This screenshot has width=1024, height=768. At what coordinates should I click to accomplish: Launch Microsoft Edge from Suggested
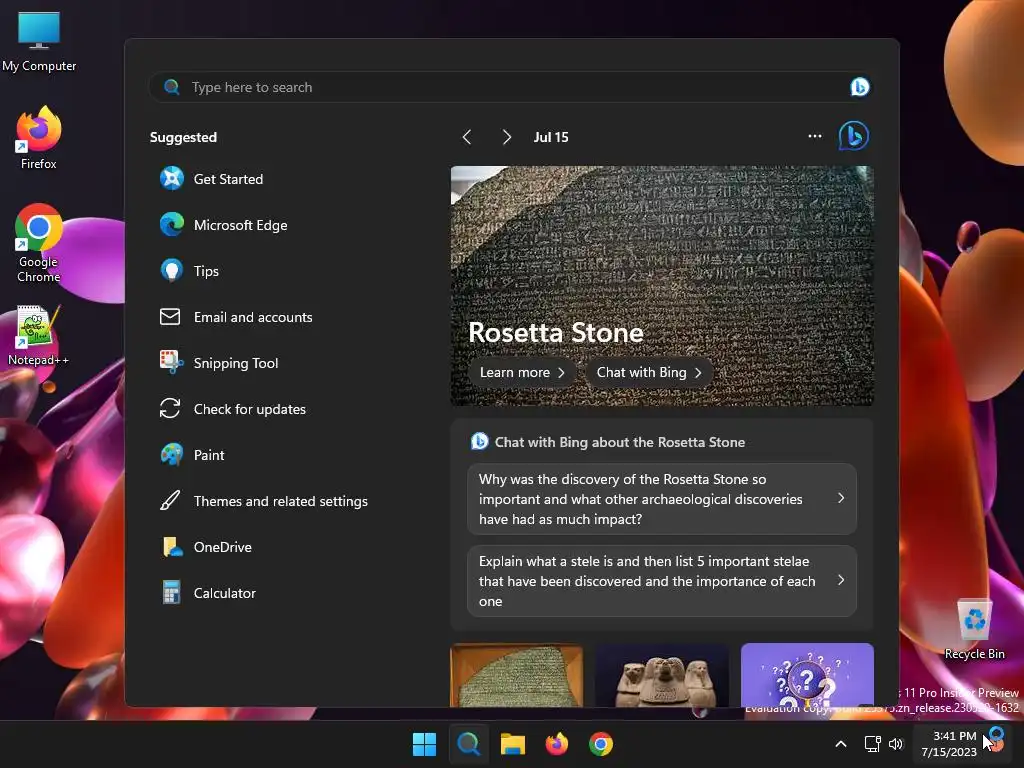[x=224, y=225]
